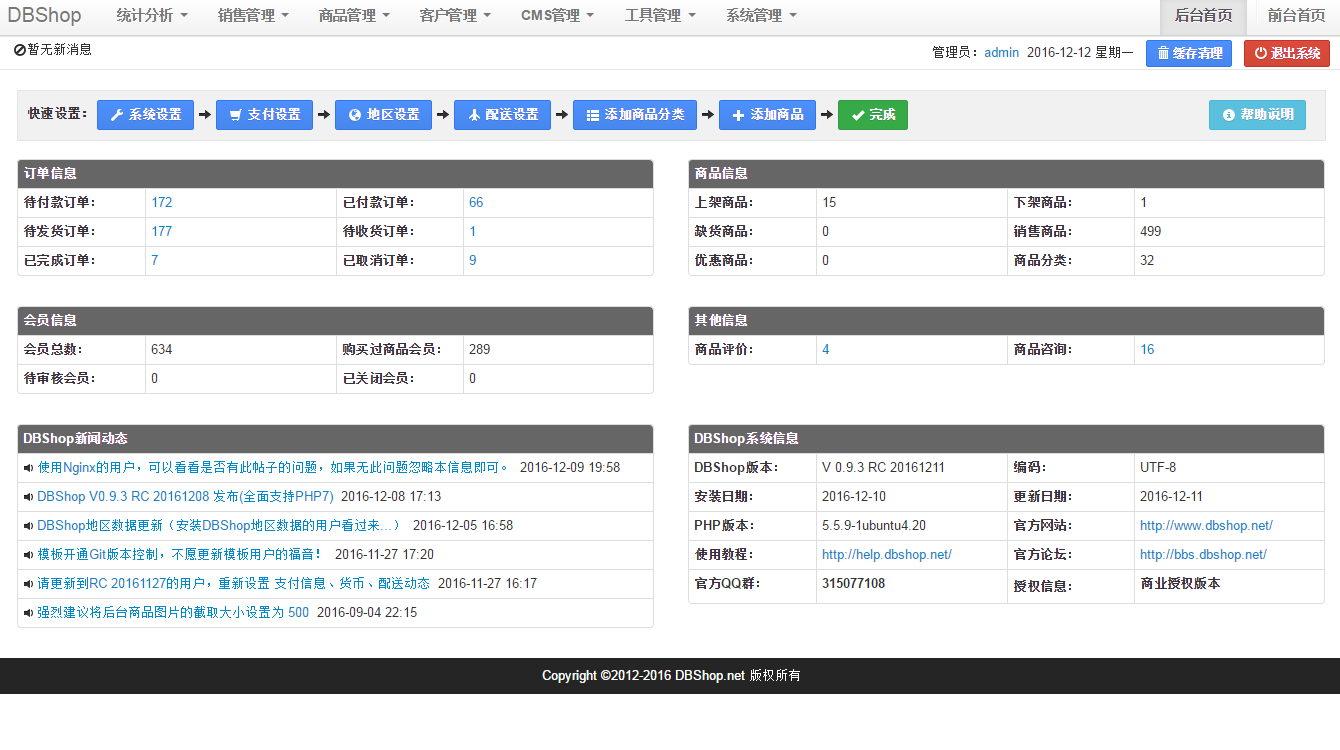Screen dimensions: 1340x750
Task: Open the Nginx users news post
Action: tap(273, 467)
